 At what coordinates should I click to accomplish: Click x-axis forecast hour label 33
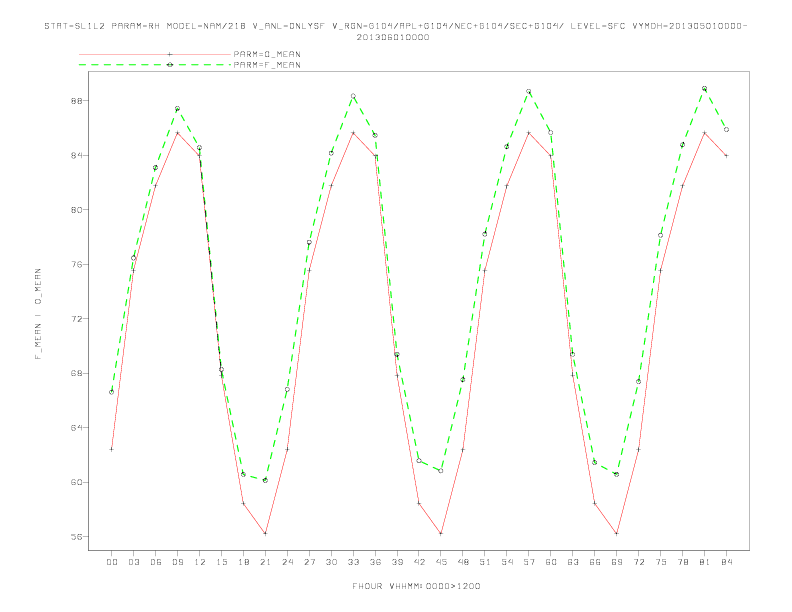tap(353, 562)
